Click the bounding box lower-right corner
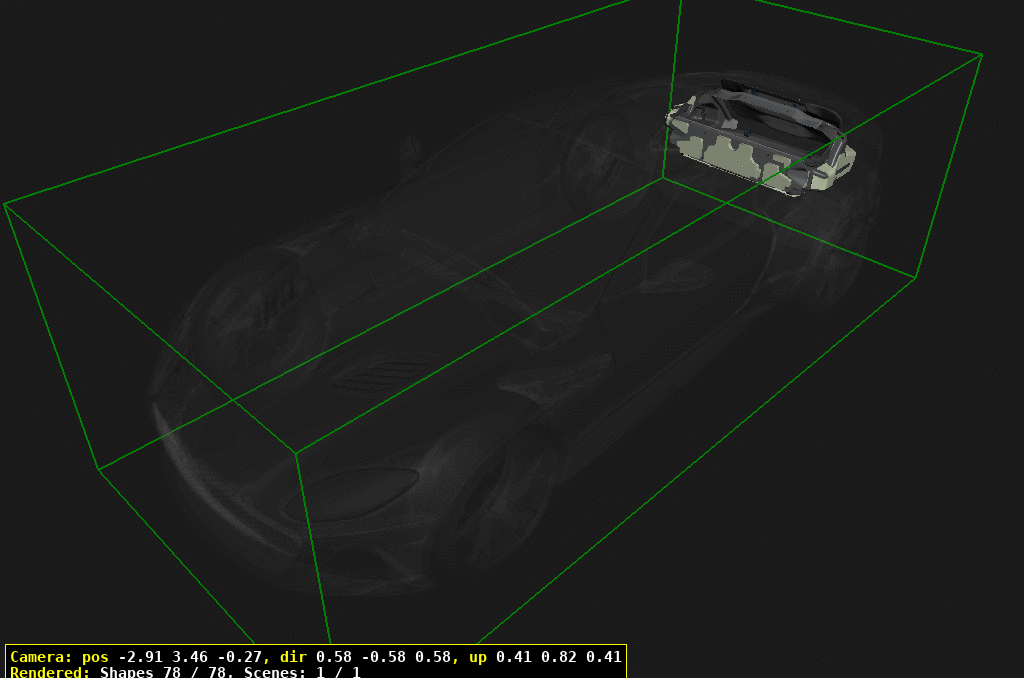The width and height of the screenshot is (1024, 678). click(916, 278)
